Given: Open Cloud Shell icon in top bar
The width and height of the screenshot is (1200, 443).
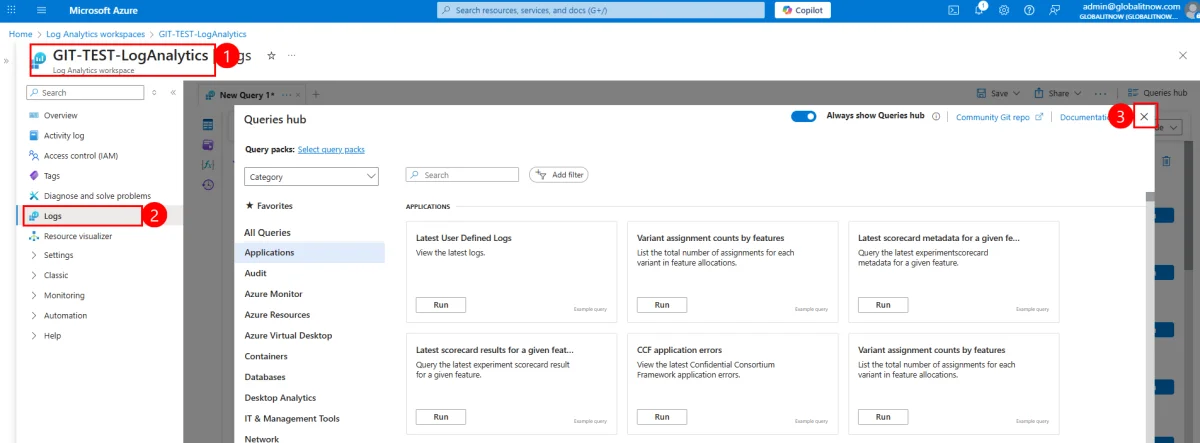Looking at the screenshot, I should 953,10.
